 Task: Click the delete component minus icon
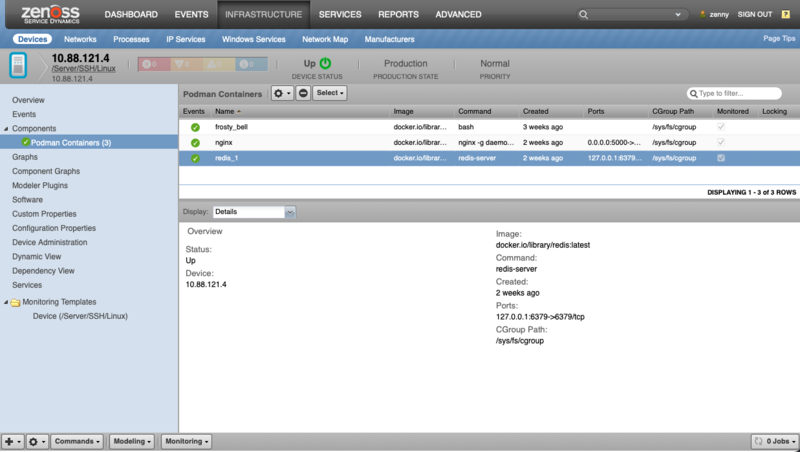pos(303,93)
